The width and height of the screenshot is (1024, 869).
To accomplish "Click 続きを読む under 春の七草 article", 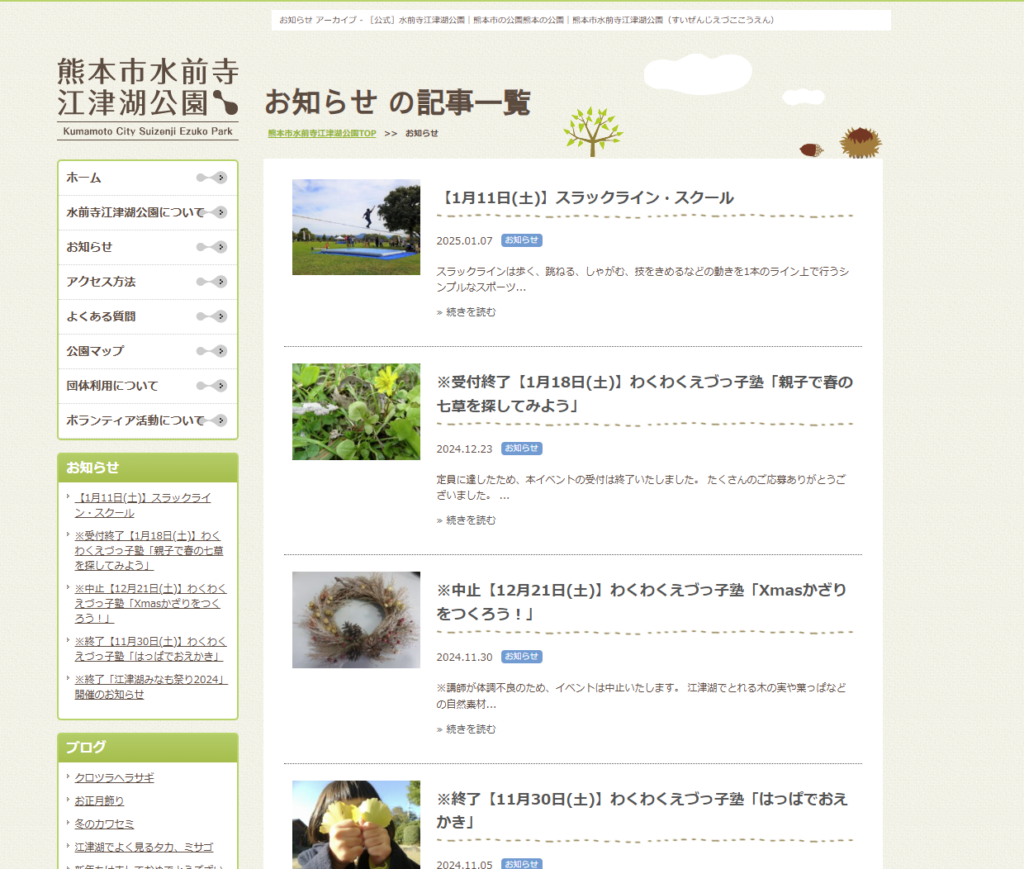I will coord(466,520).
